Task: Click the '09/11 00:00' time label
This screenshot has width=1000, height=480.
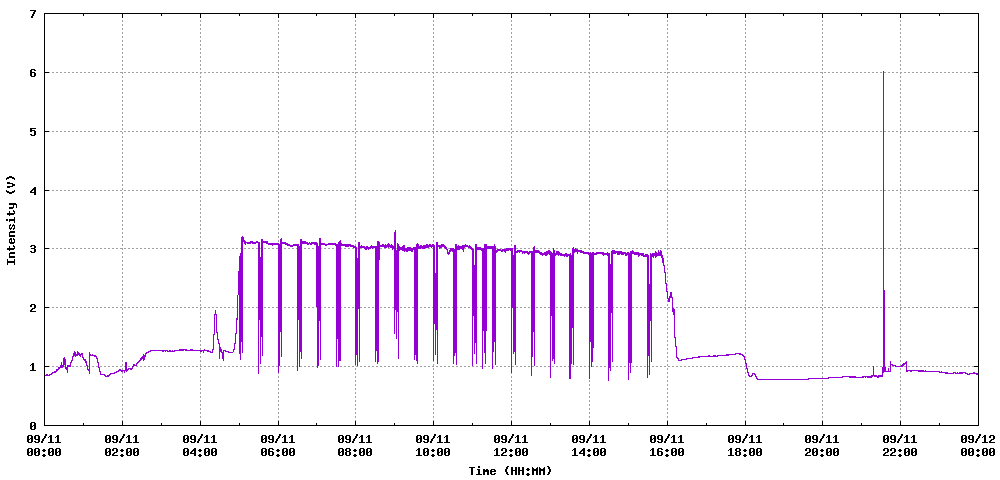Action: (45, 446)
